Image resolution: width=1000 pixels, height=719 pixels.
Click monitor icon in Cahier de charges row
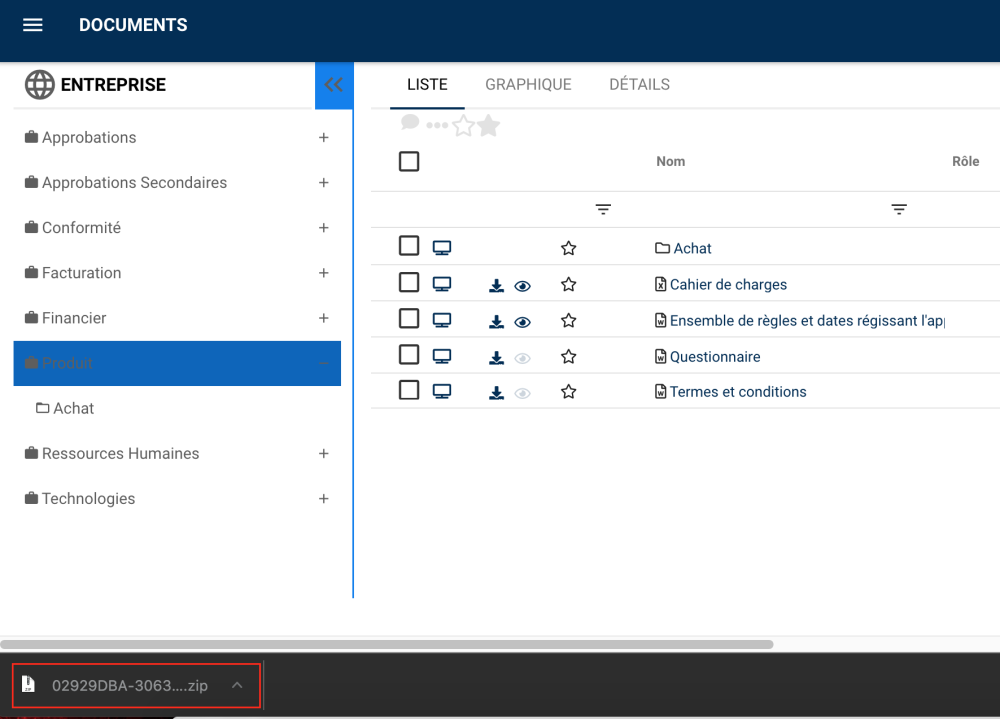(442, 284)
